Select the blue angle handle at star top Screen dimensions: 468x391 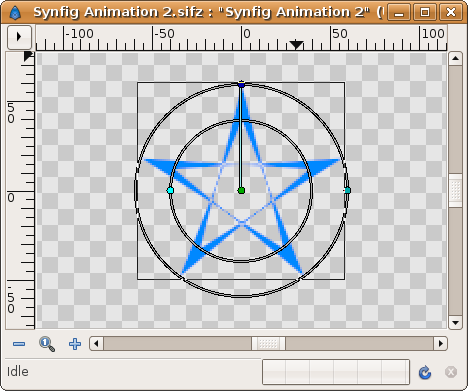pyautogui.click(x=242, y=85)
